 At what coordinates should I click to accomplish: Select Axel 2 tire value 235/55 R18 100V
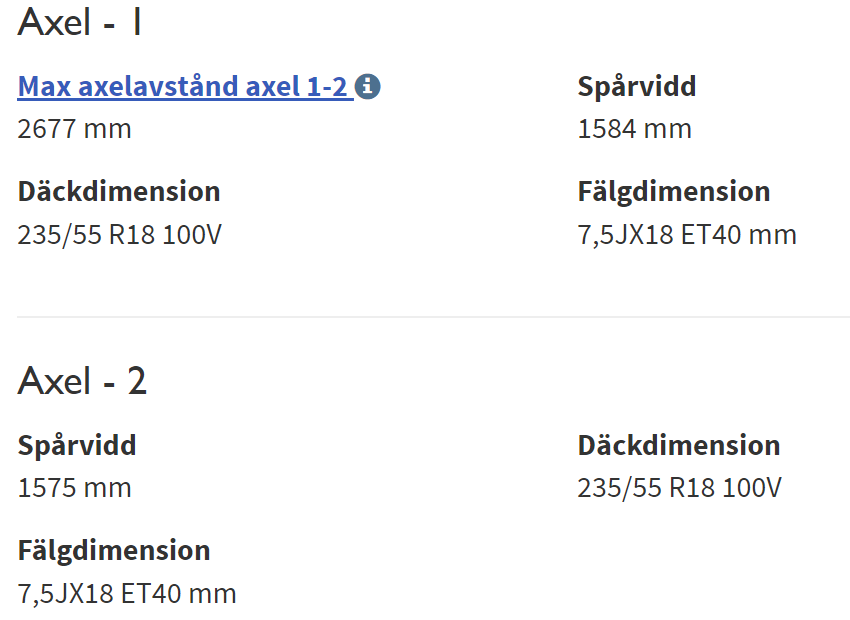(x=680, y=488)
